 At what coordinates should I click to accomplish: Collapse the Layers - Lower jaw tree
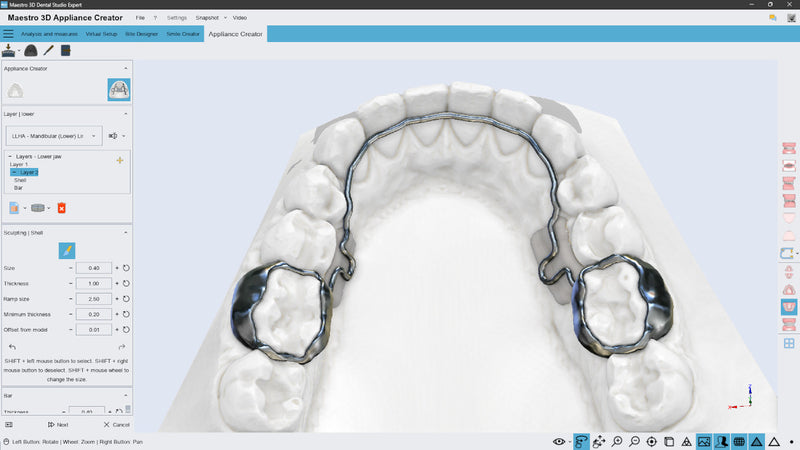[x=9, y=156]
